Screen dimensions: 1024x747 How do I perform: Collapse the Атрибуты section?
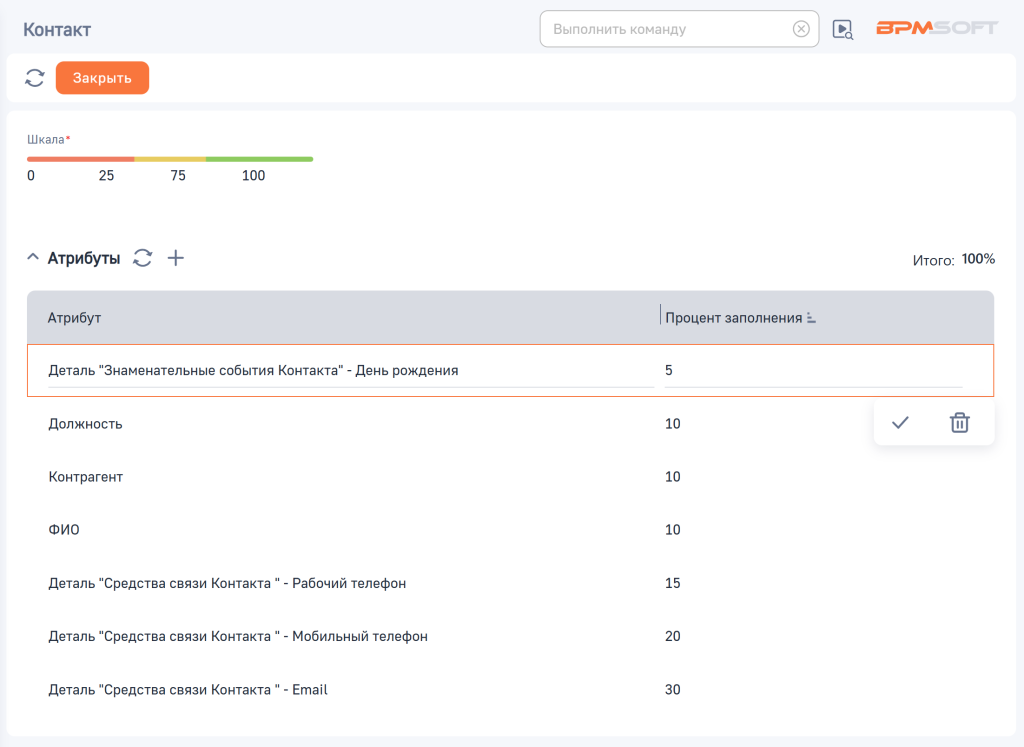click(33, 258)
